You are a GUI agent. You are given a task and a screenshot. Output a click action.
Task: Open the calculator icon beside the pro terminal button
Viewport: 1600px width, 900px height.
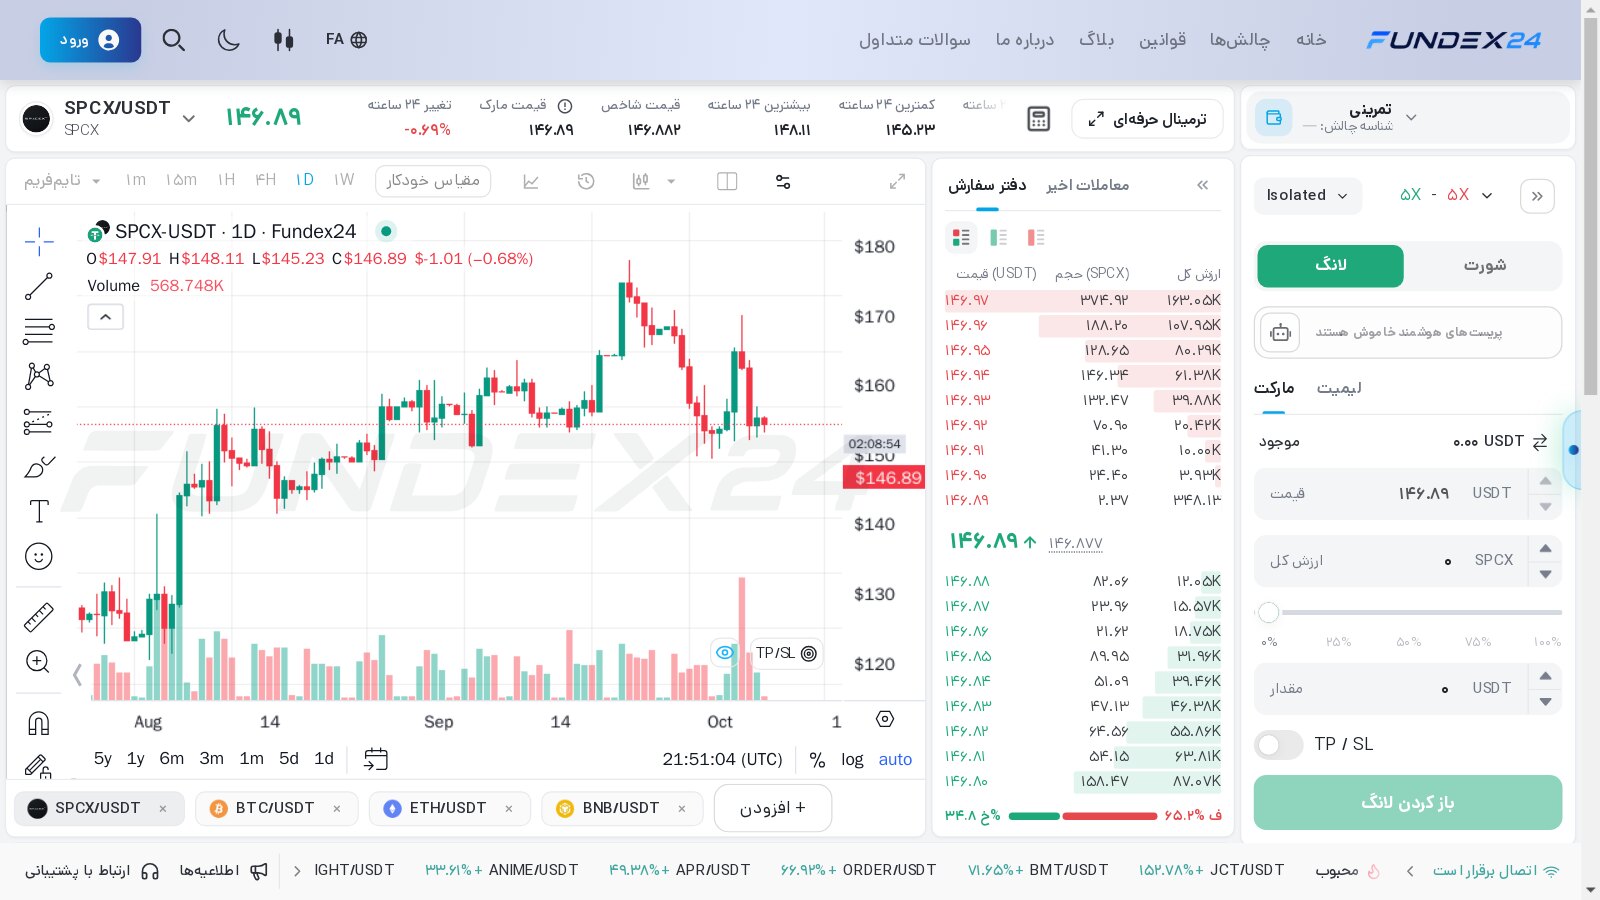point(1039,119)
